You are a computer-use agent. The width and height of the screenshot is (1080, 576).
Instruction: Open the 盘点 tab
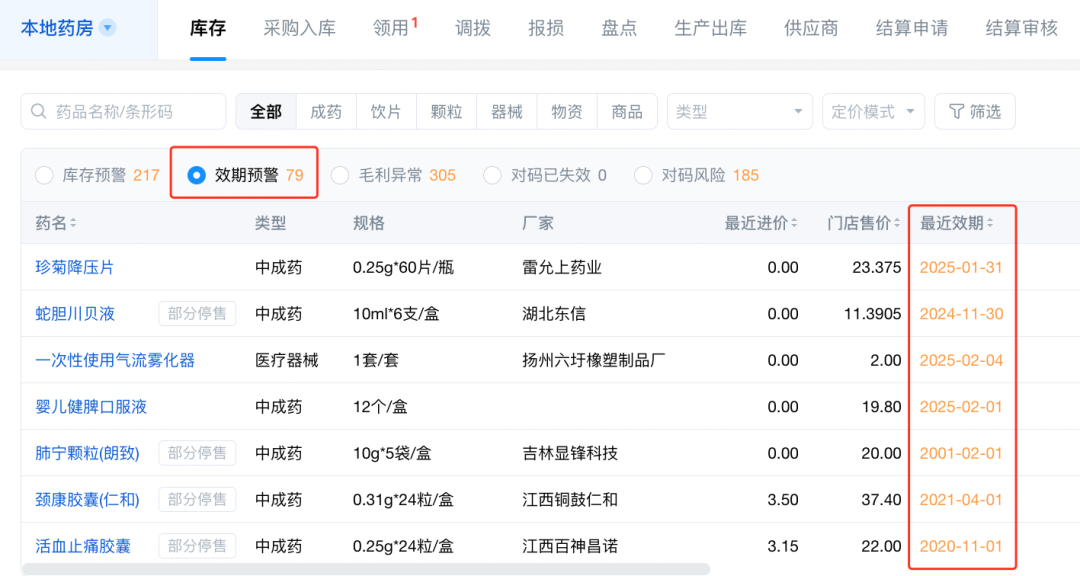point(619,28)
